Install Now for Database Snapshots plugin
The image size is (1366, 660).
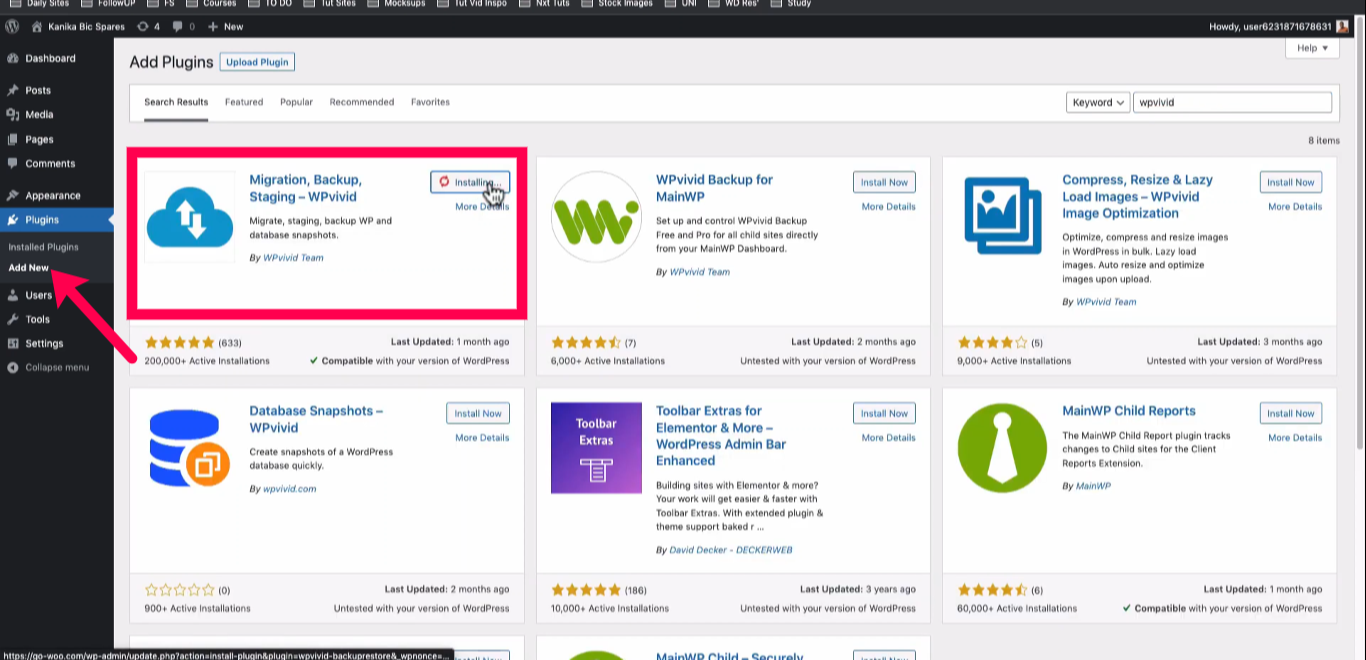point(478,413)
